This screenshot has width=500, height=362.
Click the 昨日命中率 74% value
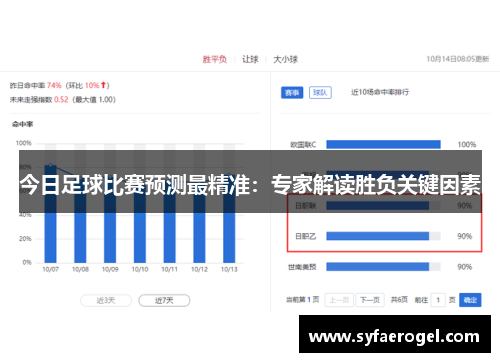(x=54, y=85)
